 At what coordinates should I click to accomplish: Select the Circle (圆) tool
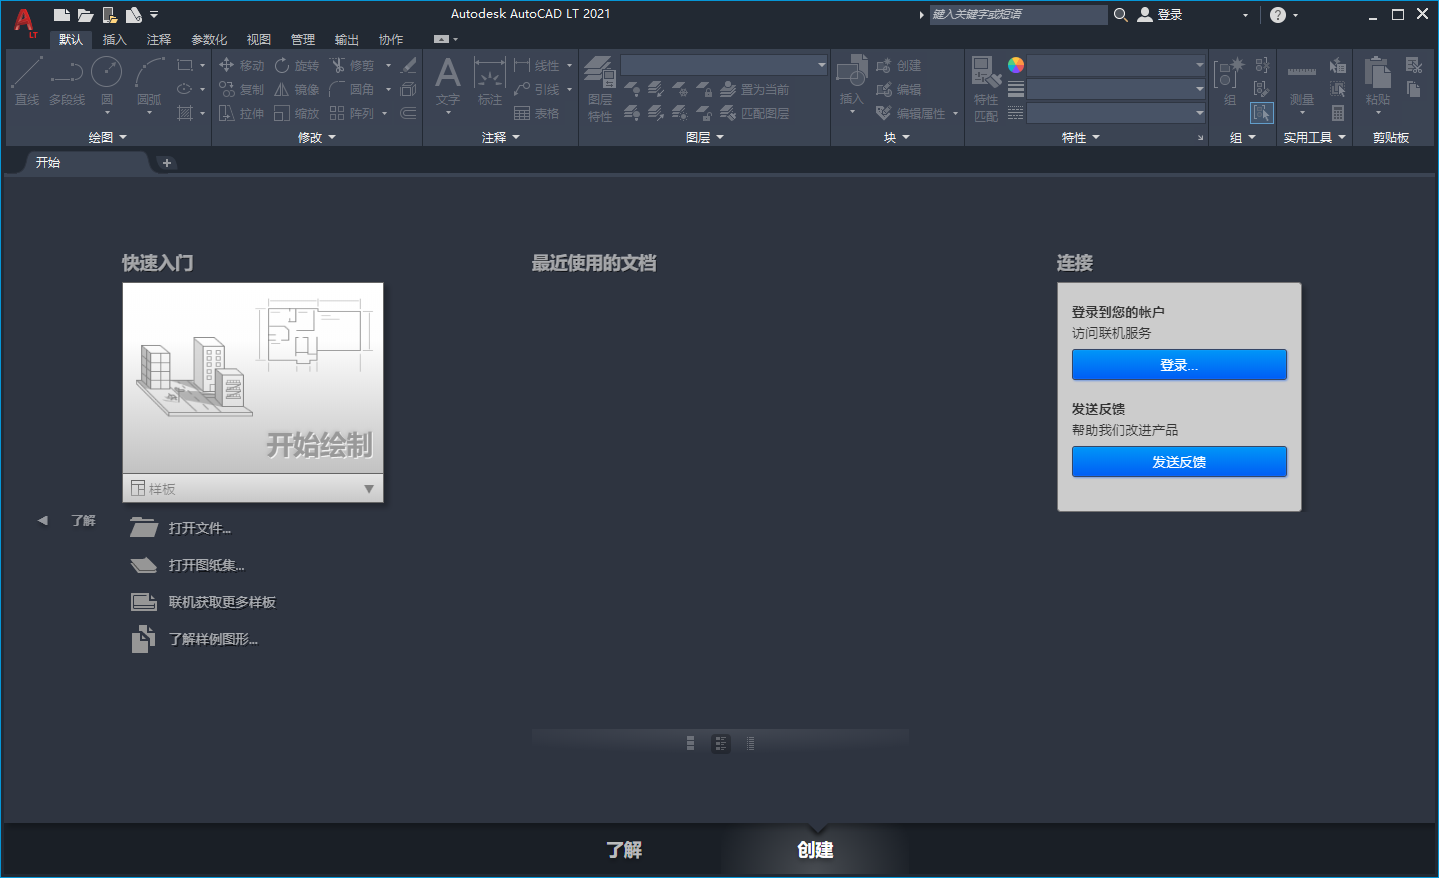[106, 71]
